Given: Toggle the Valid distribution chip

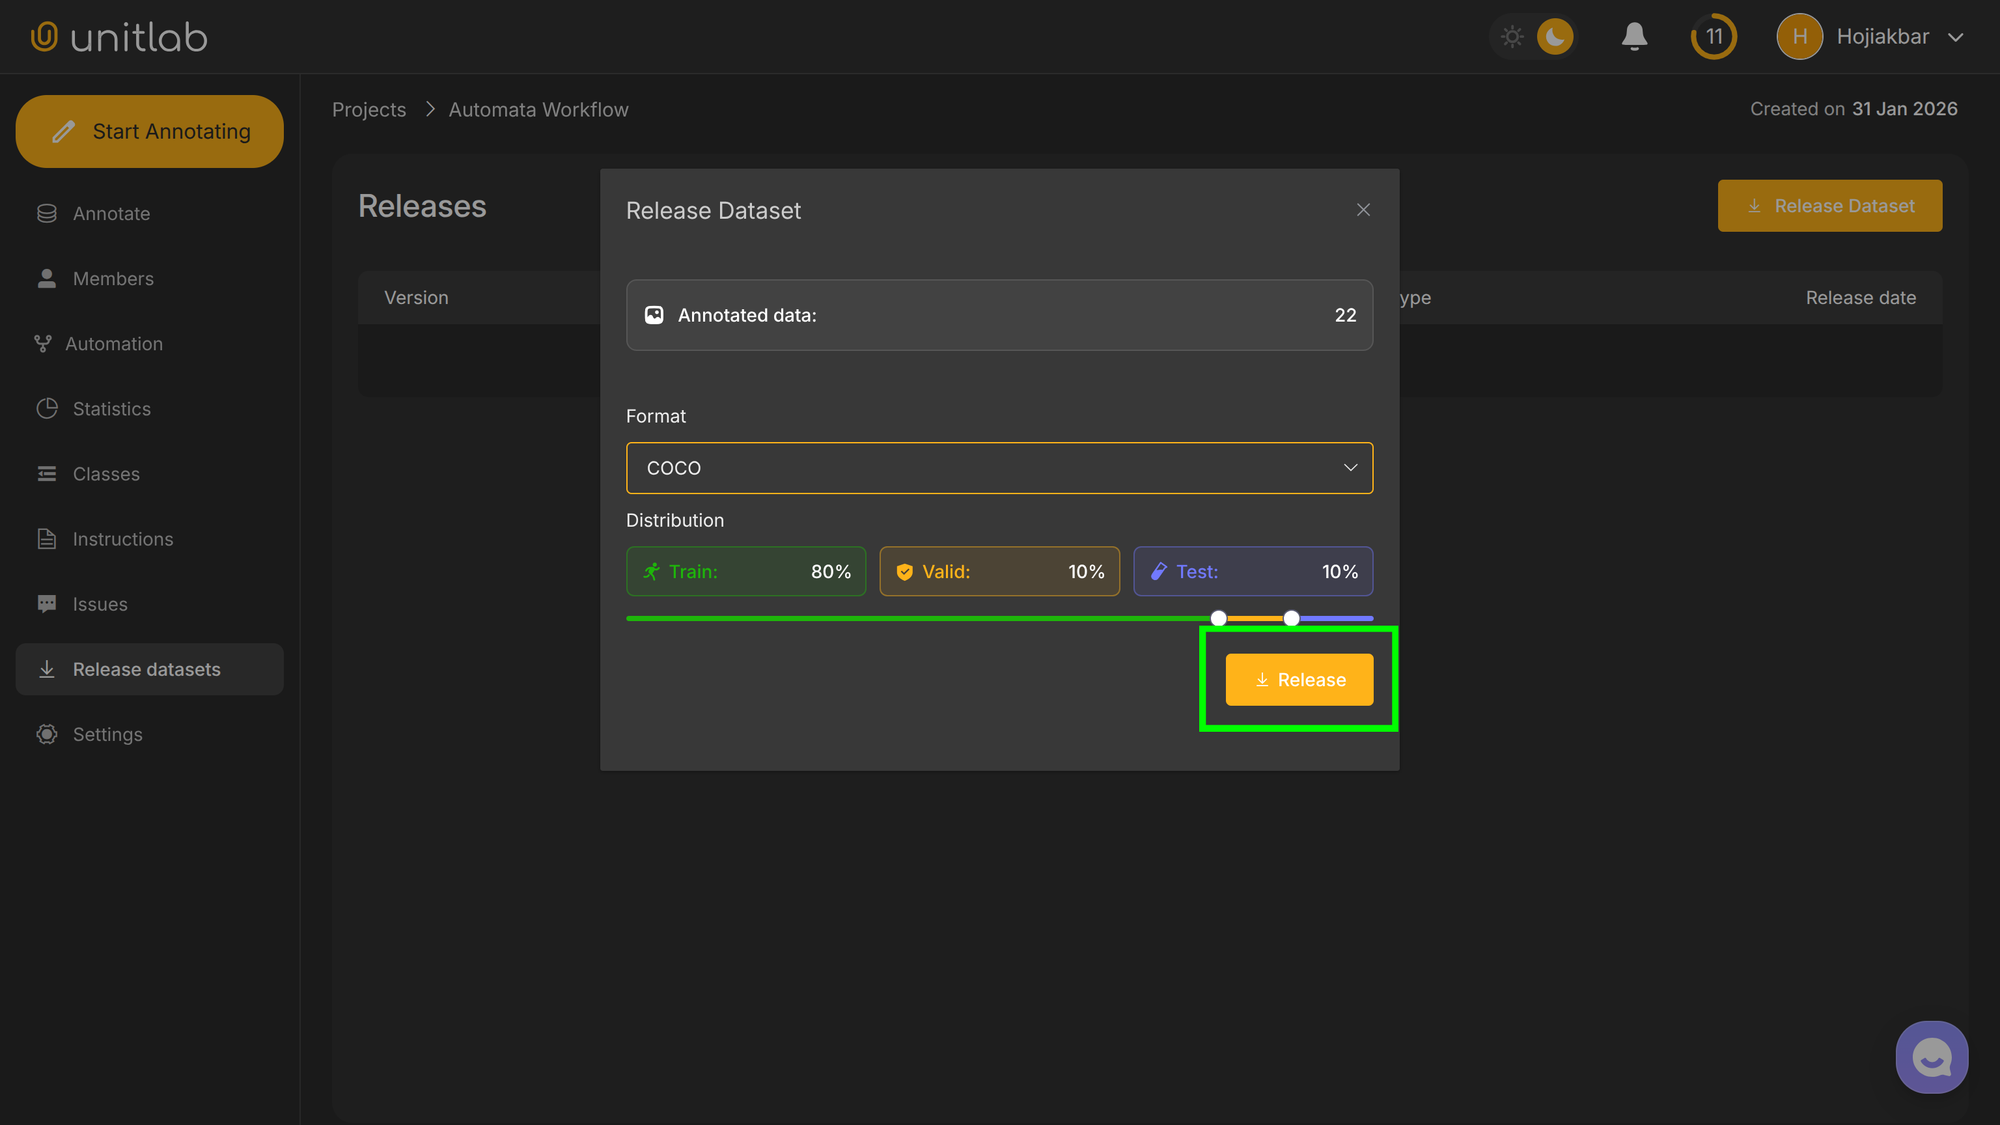Looking at the screenshot, I should (x=999, y=571).
